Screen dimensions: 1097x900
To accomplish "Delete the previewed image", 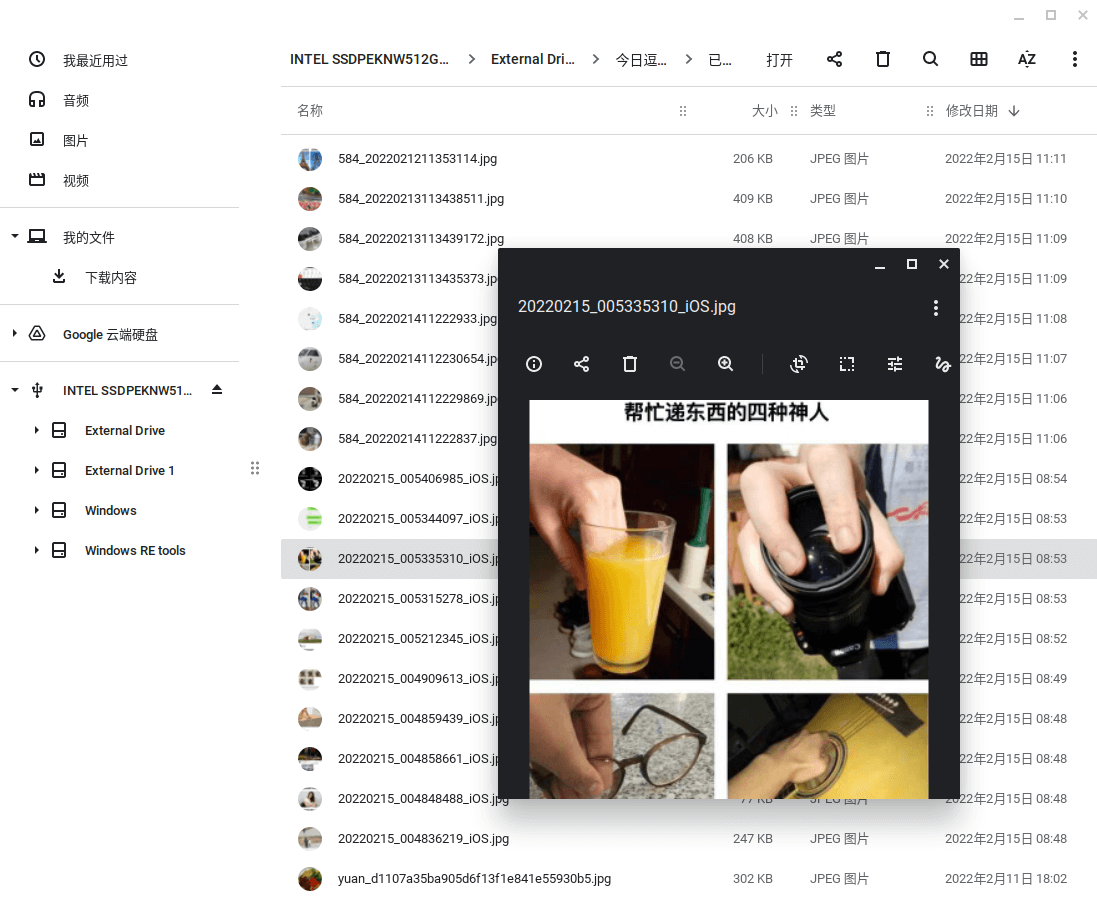I will 630,364.
